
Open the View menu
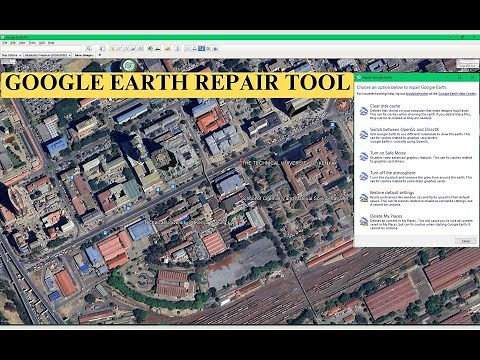(x=22, y=43)
